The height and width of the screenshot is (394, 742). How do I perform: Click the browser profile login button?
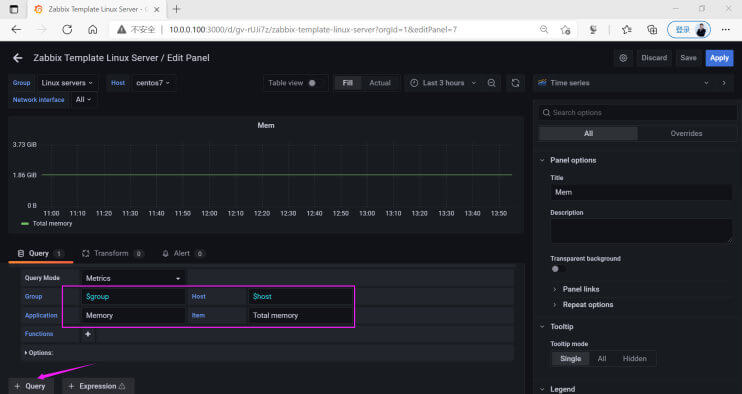[x=689, y=29]
